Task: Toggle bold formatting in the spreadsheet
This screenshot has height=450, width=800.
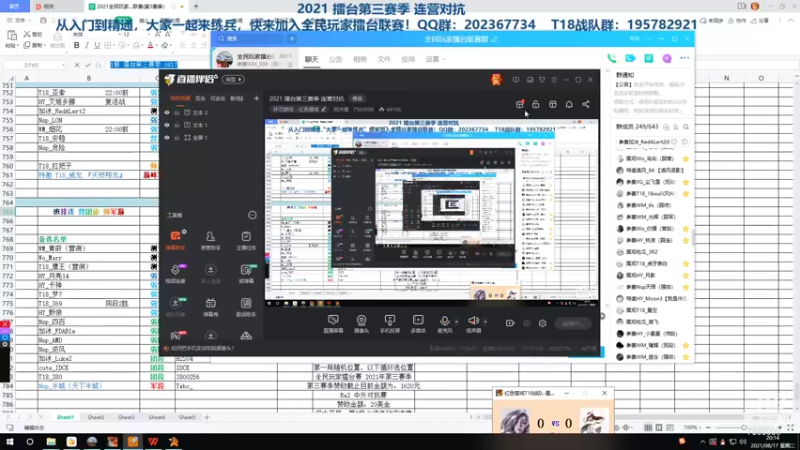Action: 77,45
